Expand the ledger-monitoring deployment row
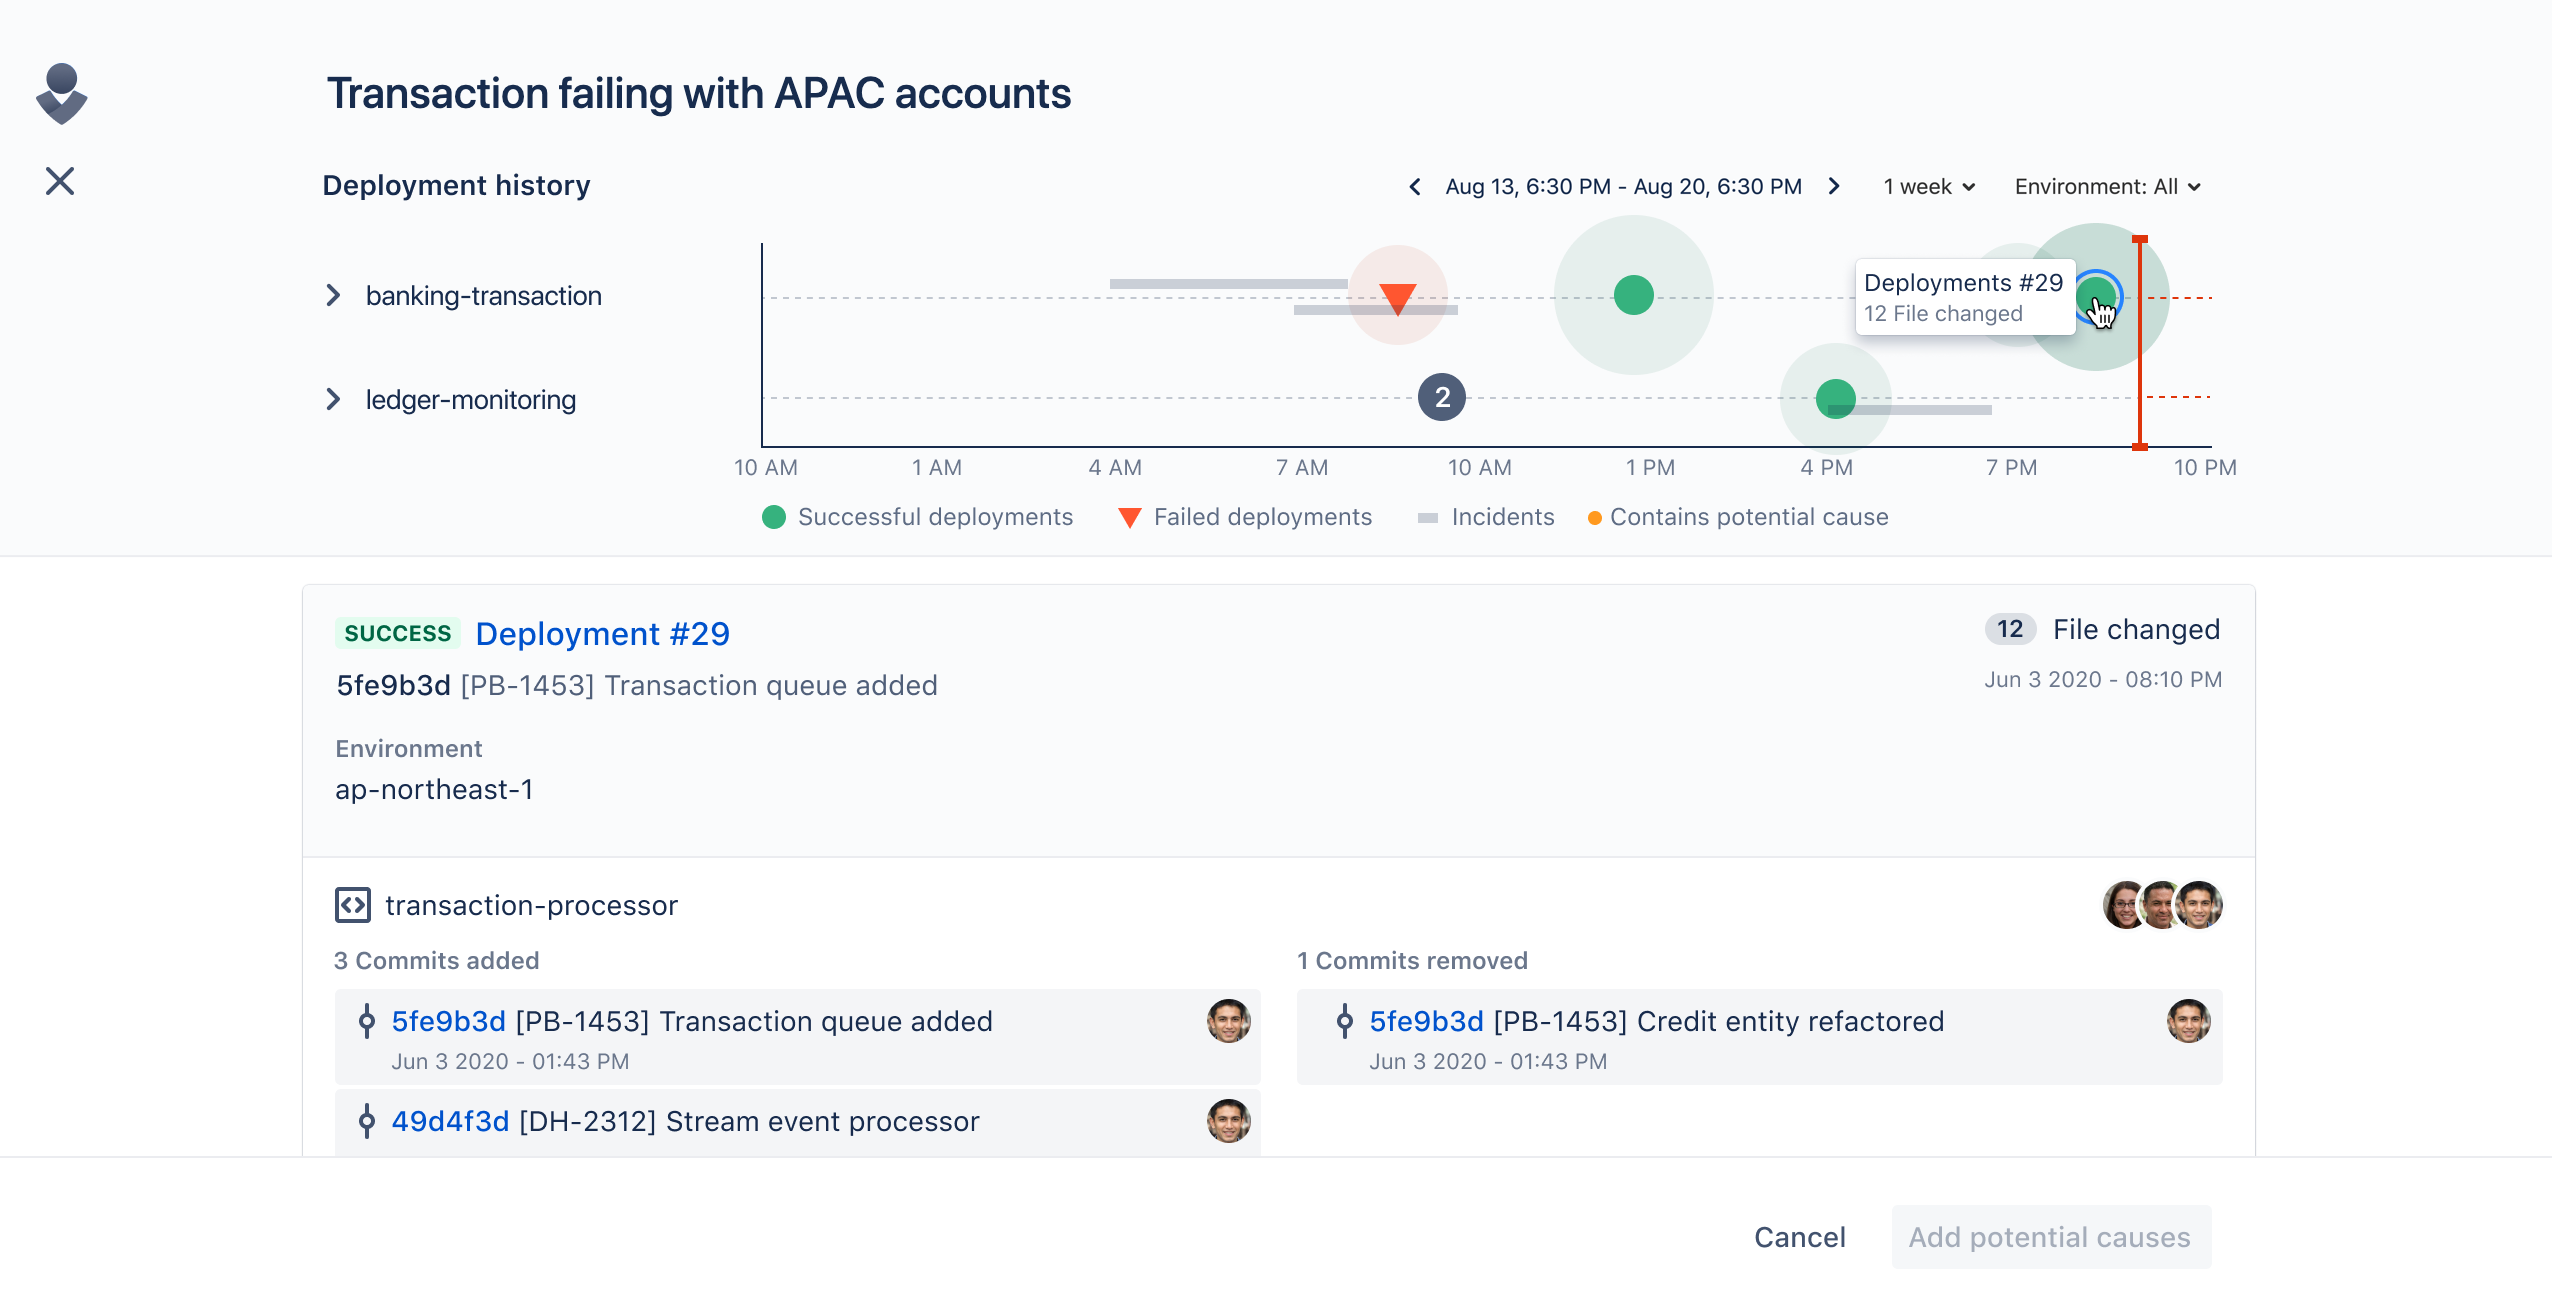Image resolution: width=2552 pixels, height=1313 pixels. point(330,399)
